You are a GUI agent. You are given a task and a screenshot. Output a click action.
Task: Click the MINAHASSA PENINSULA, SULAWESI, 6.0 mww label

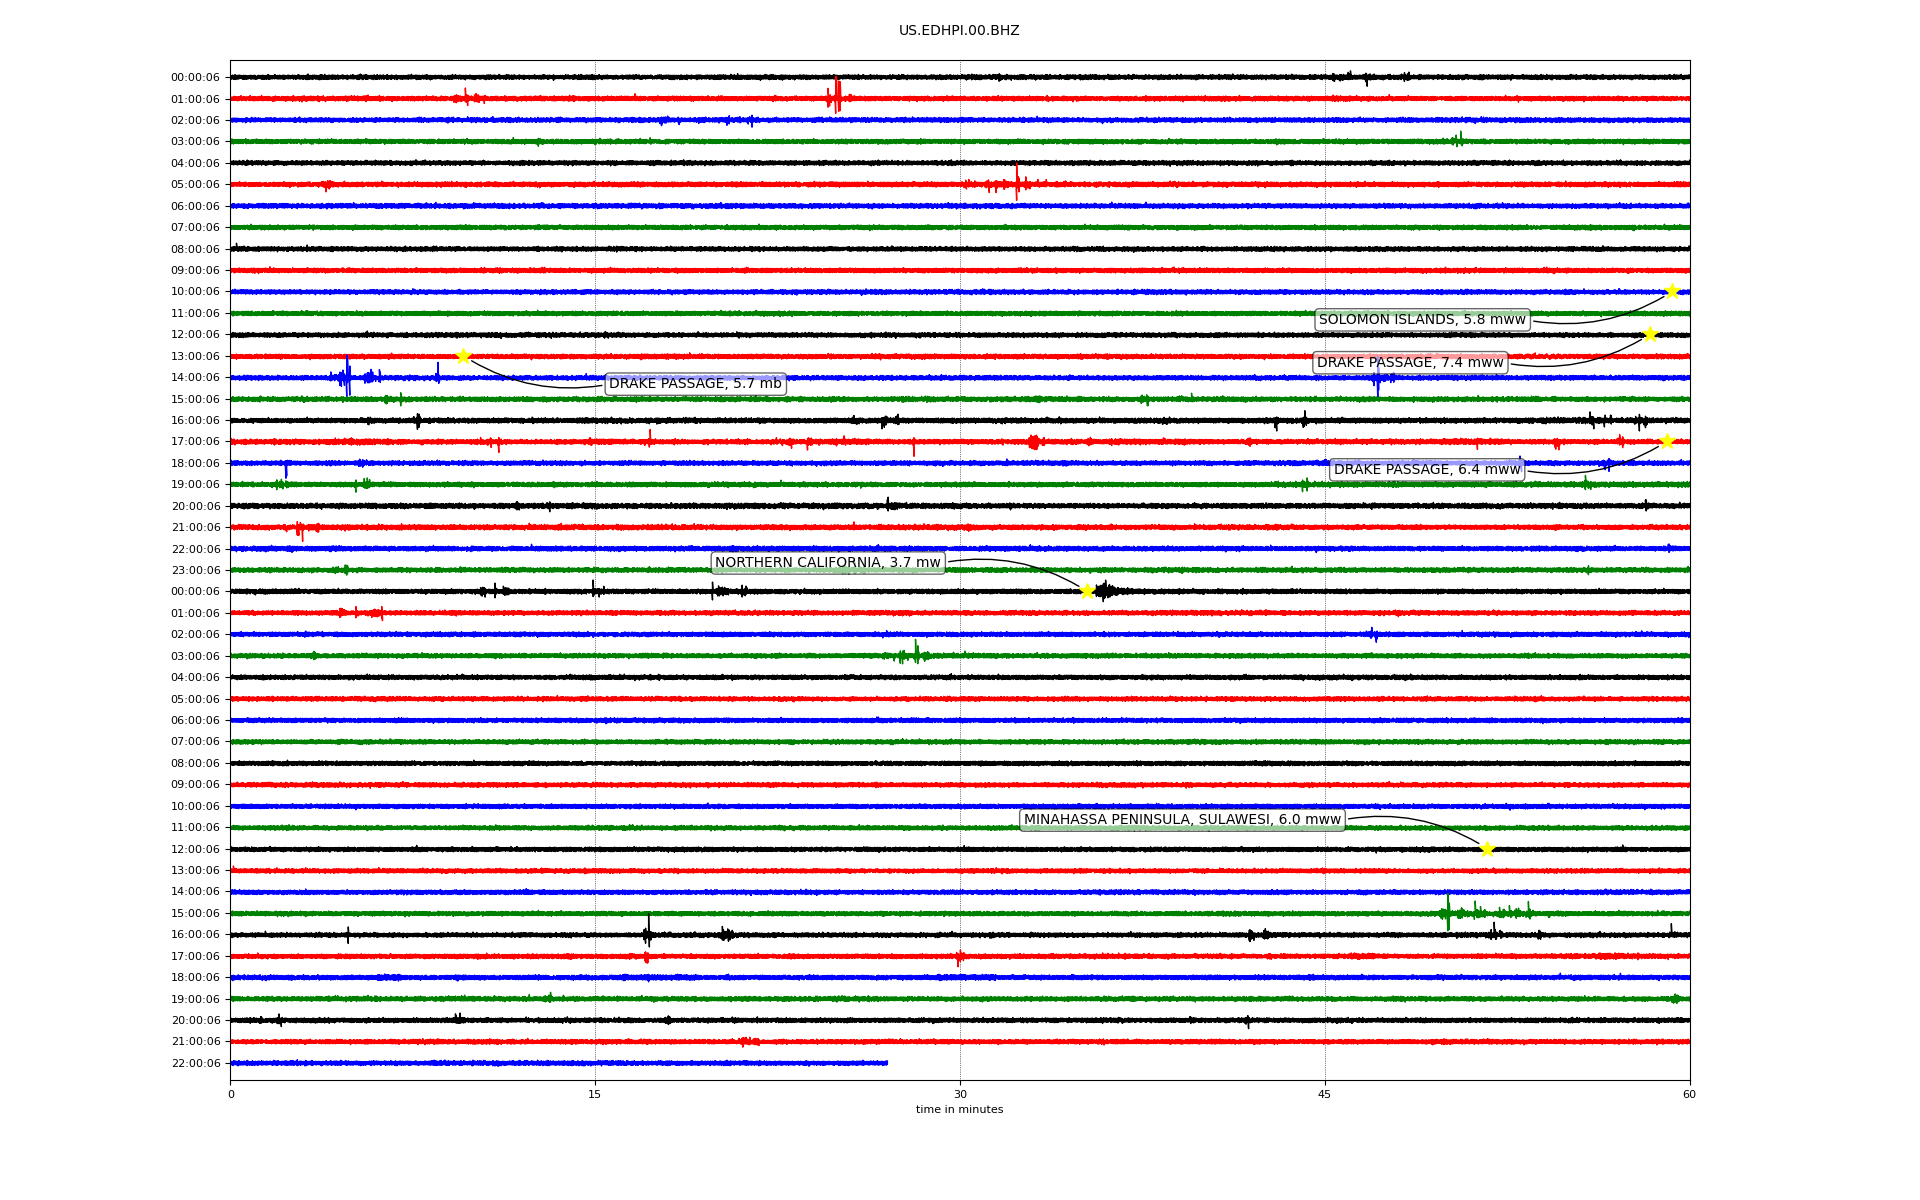[x=1182, y=820]
